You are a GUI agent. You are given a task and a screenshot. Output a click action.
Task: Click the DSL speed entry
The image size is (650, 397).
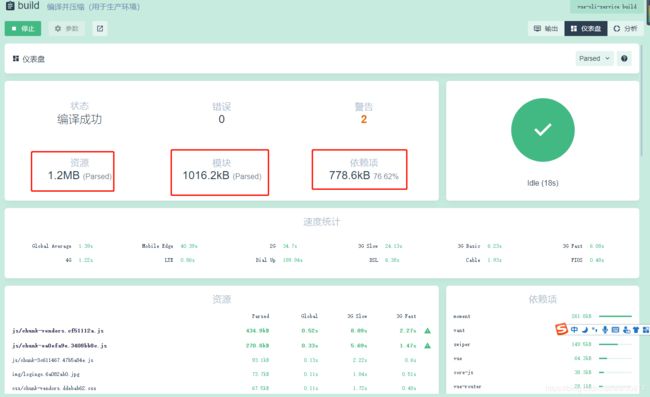click(384, 260)
